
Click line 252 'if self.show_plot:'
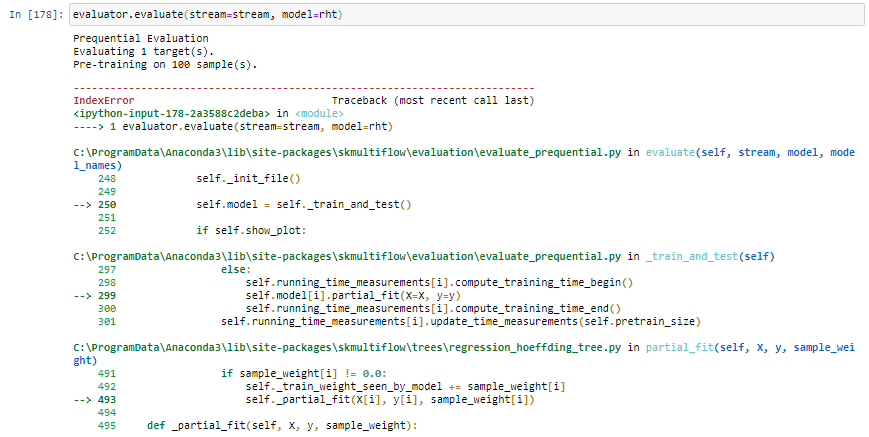(x=251, y=230)
